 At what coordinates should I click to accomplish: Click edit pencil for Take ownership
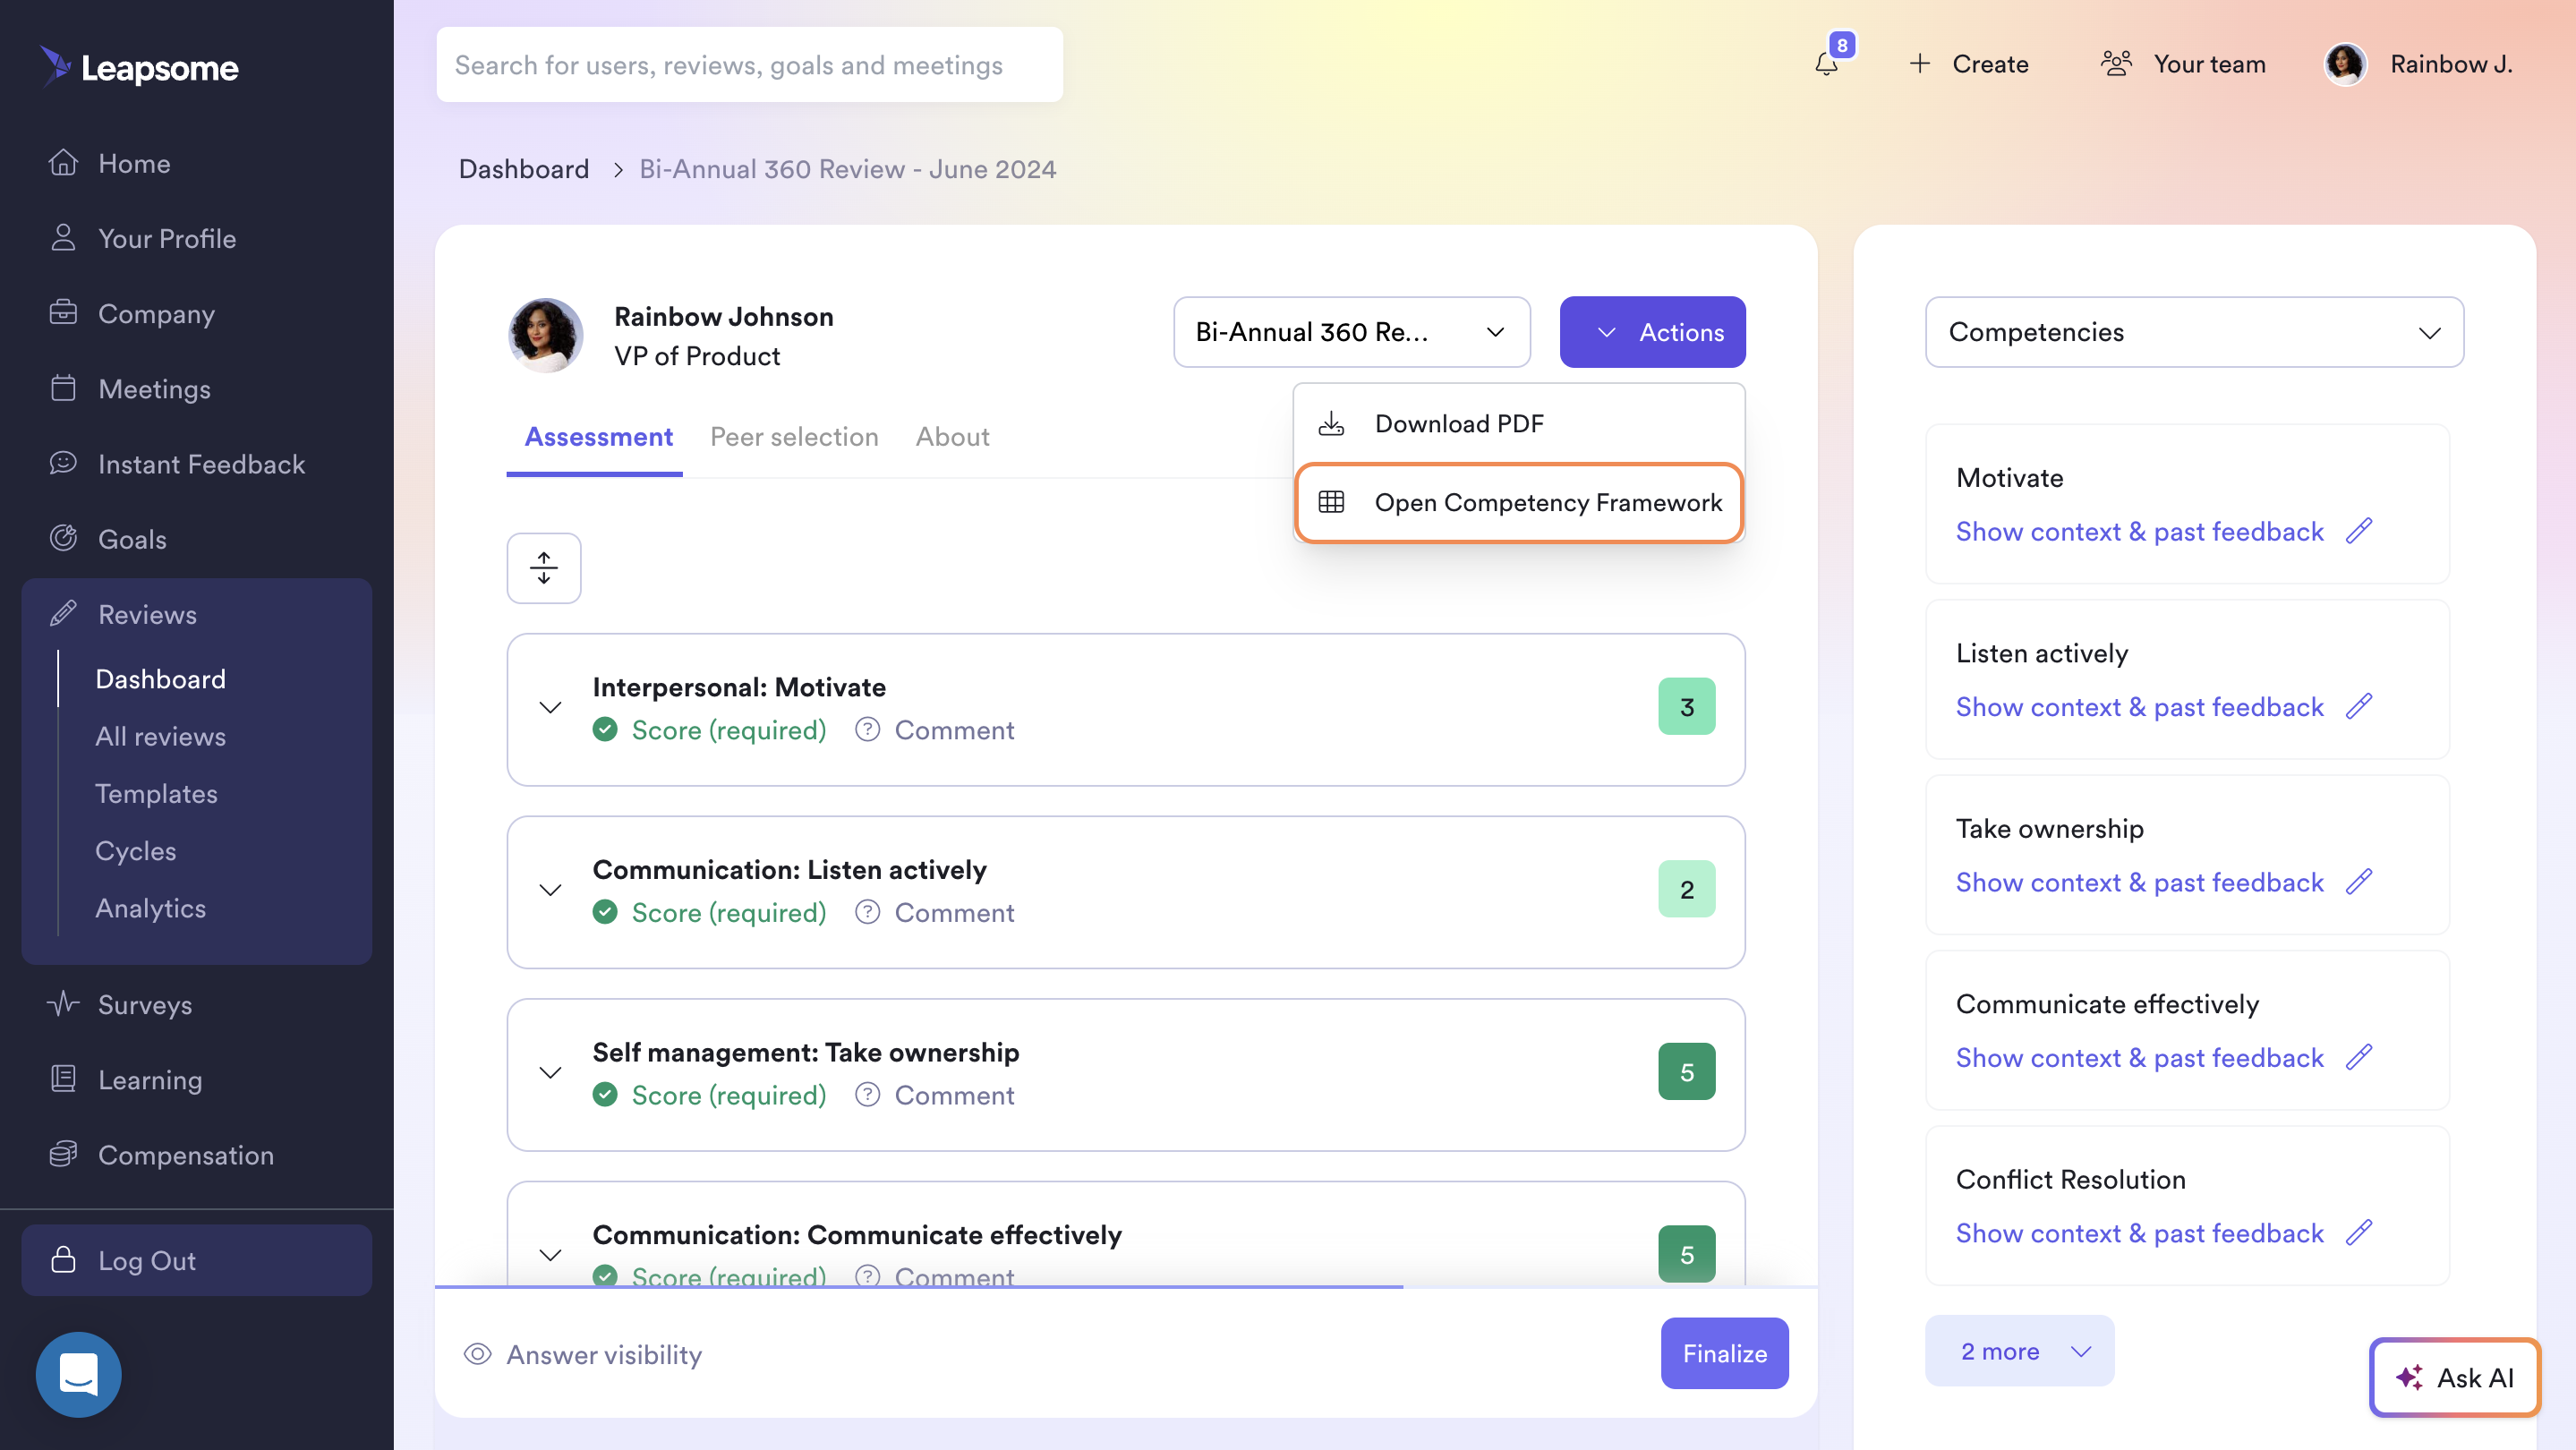coord(2359,881)
